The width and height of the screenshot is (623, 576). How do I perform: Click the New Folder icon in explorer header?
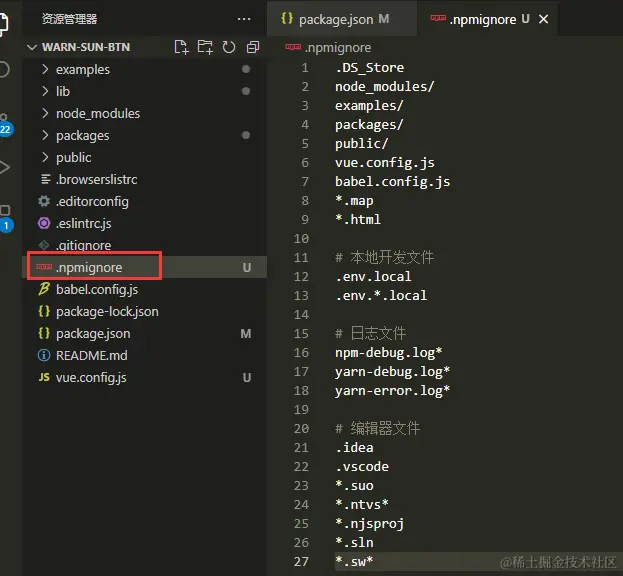tap(205, 47)
